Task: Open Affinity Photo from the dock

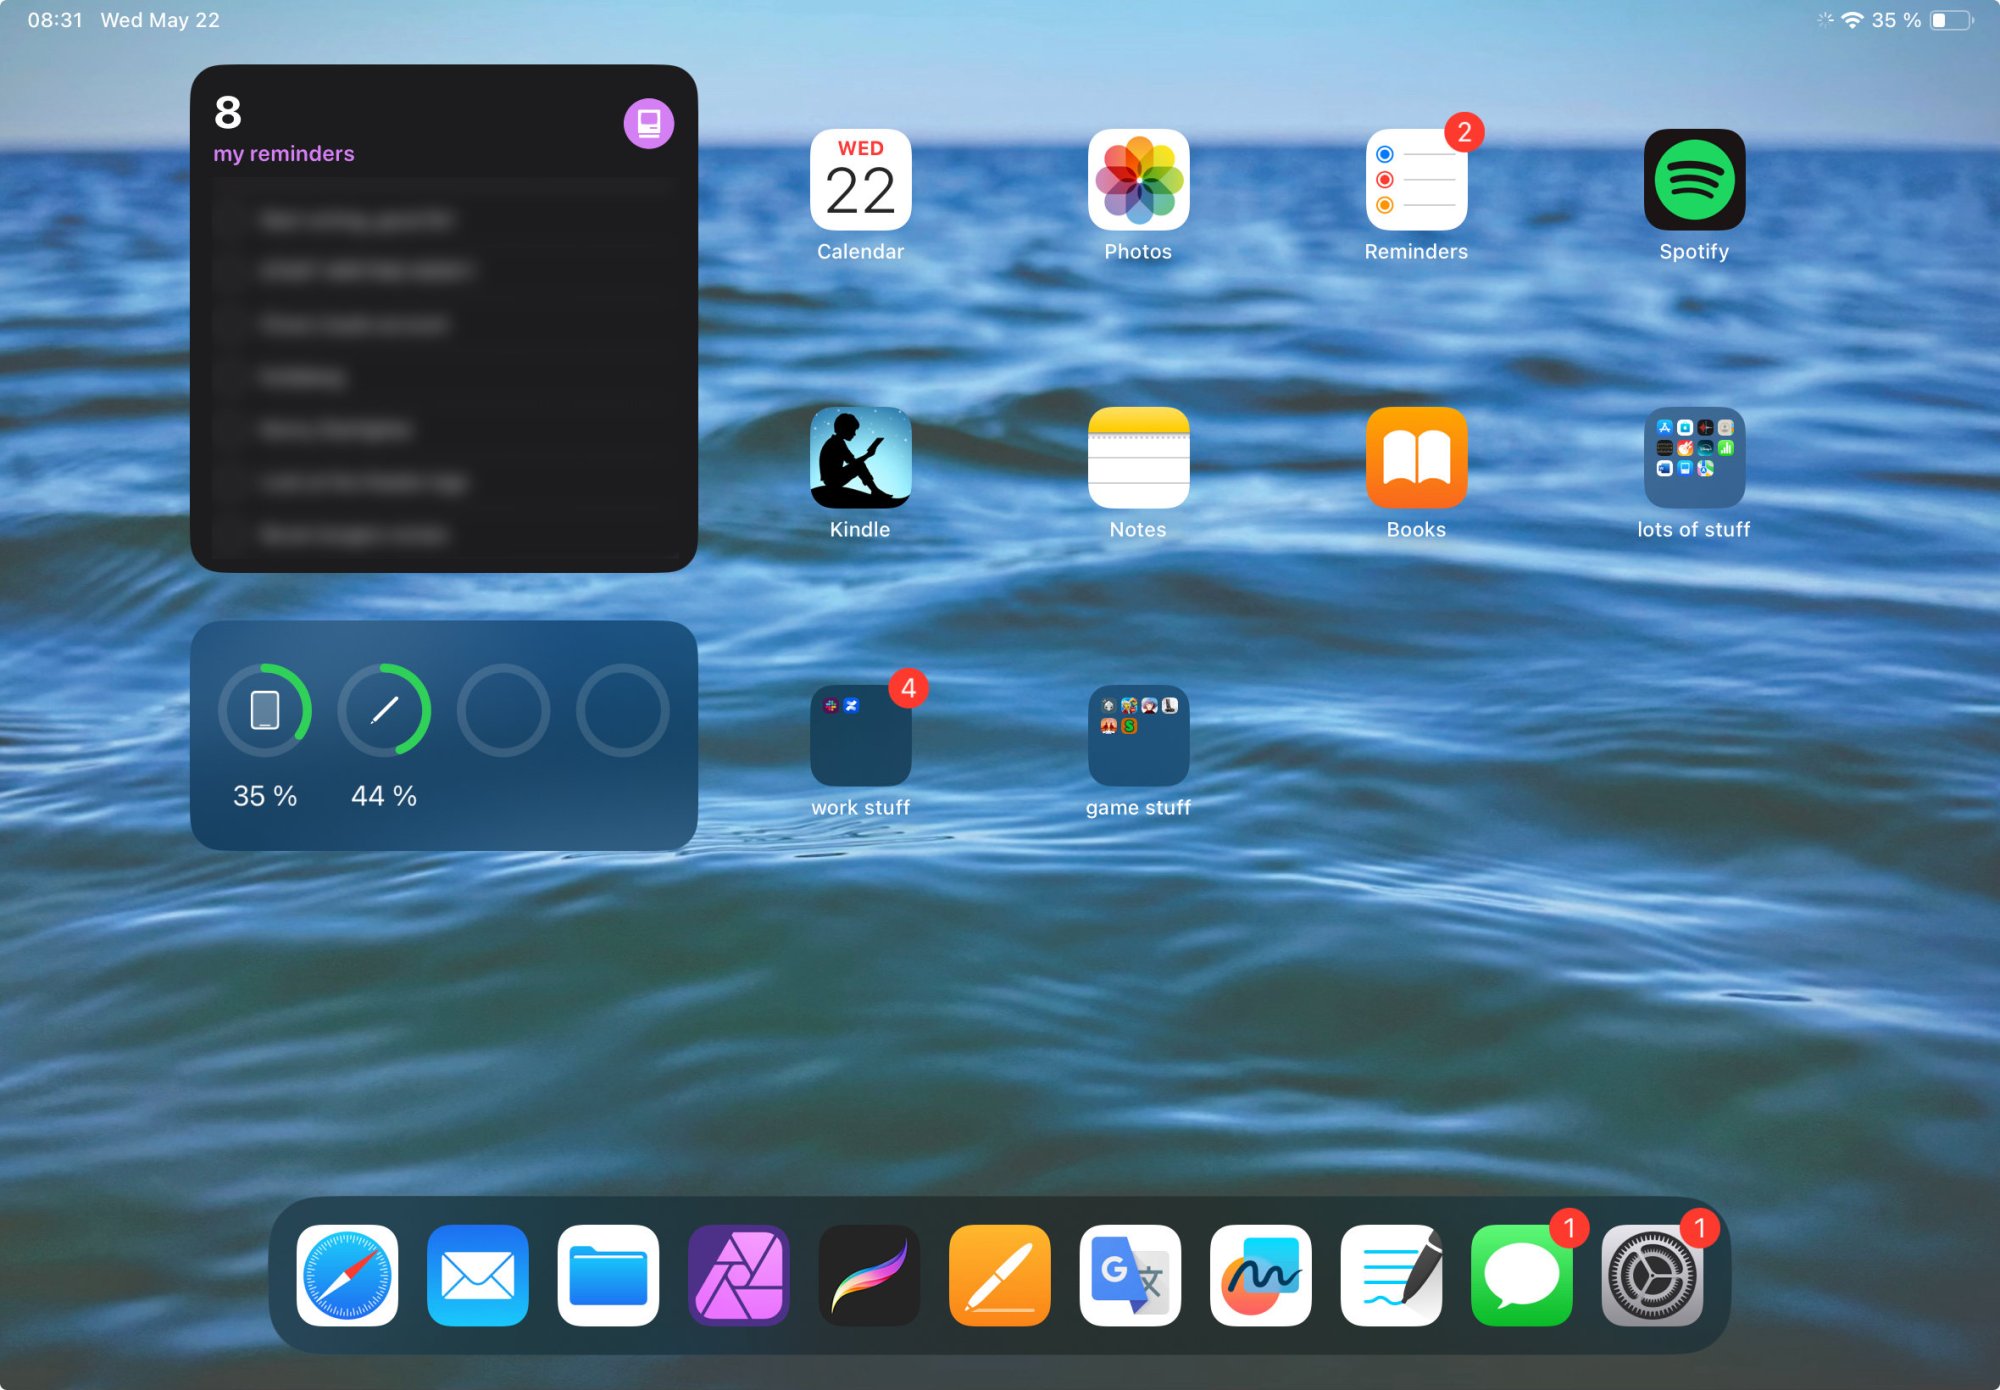Action: pos(739,1275)
